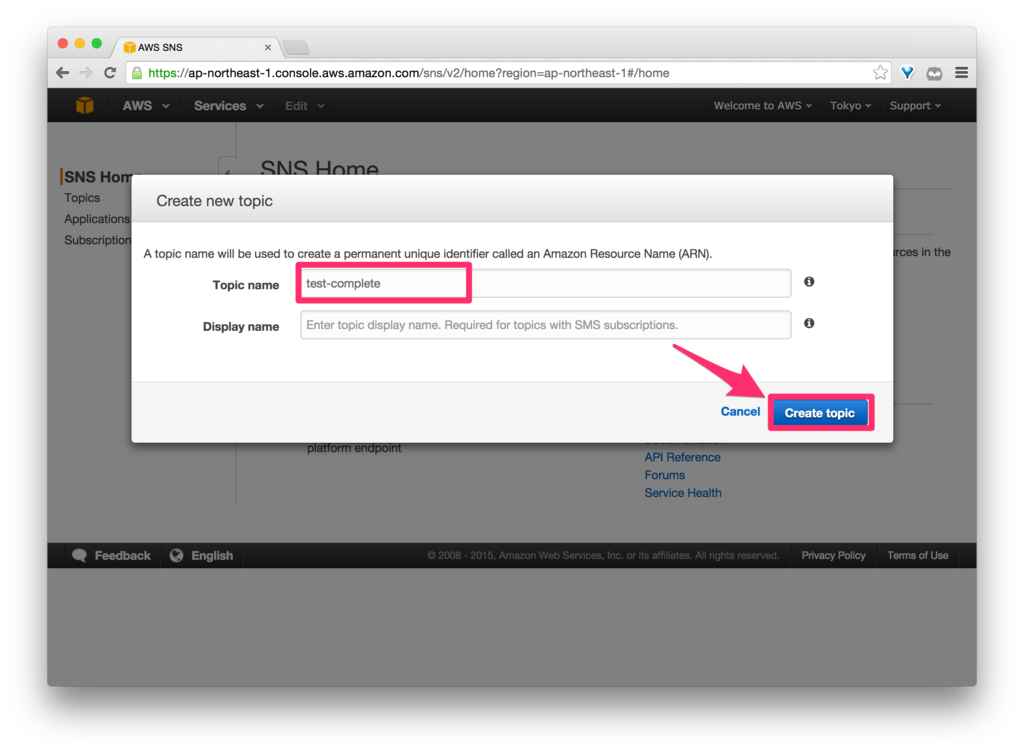Click the red window close button
1024x754 pixels.
point(63,43)
